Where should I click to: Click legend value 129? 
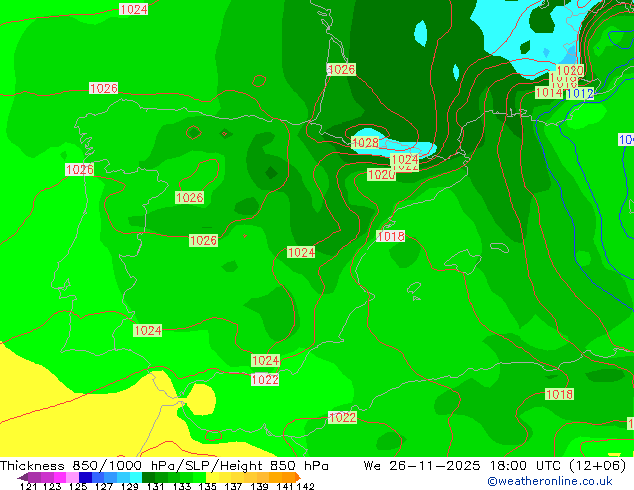tap(130, 486)
